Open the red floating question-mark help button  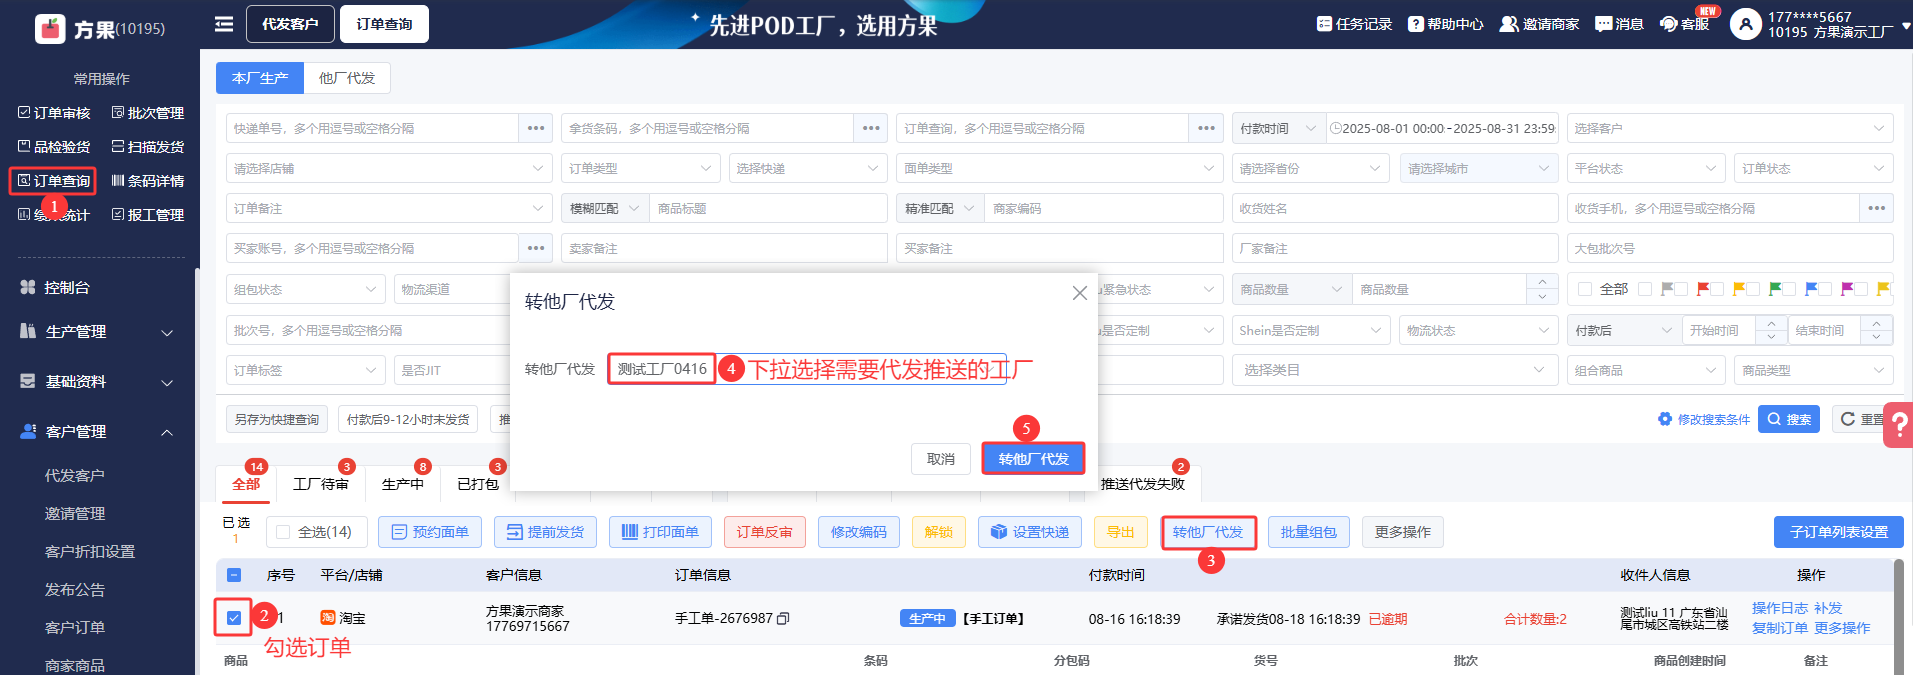click(x=1898, y=425)
